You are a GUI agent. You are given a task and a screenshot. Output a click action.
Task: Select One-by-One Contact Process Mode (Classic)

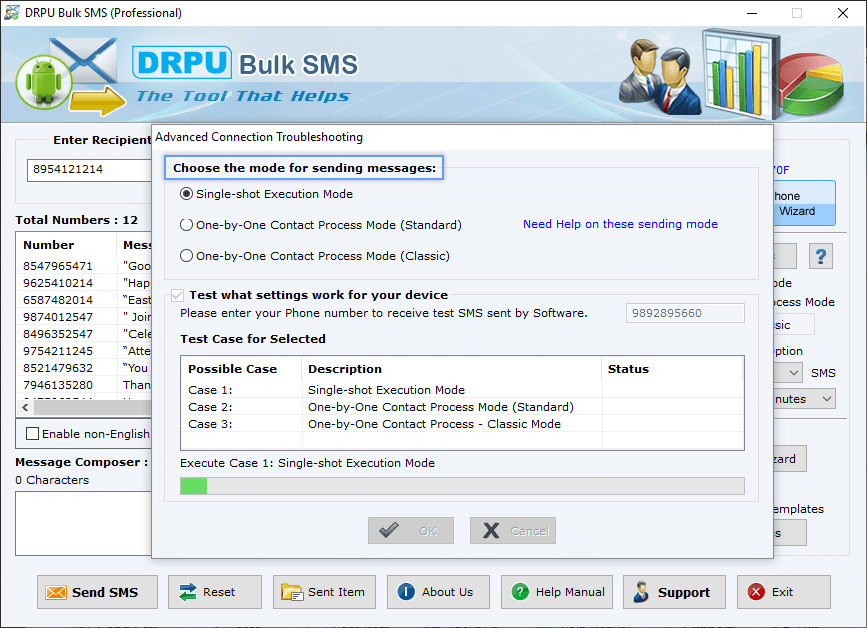(187, 256)
